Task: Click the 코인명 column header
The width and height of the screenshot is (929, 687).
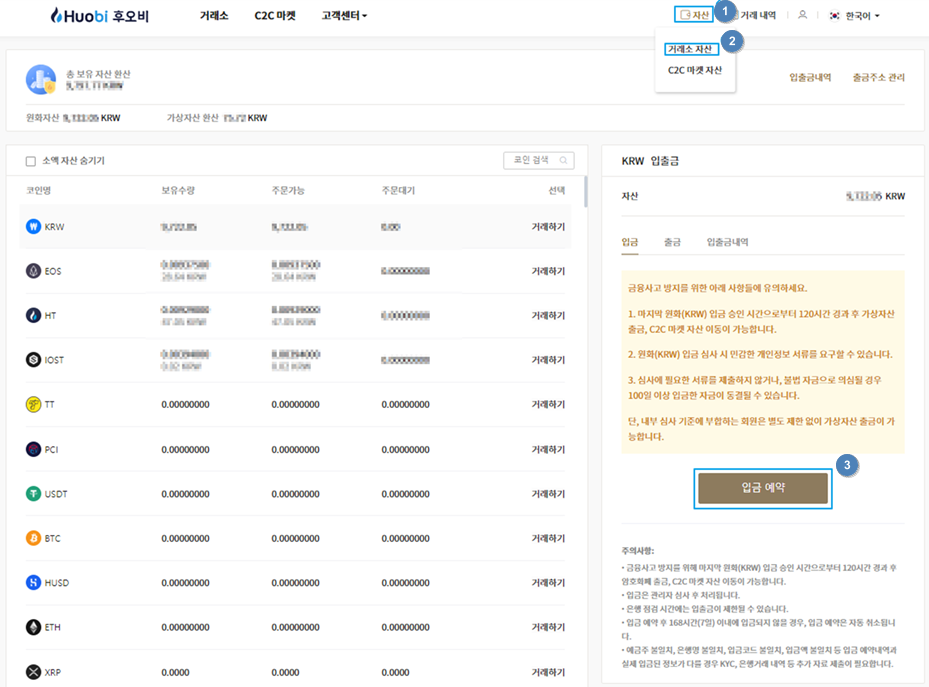Action: [39, 191]
